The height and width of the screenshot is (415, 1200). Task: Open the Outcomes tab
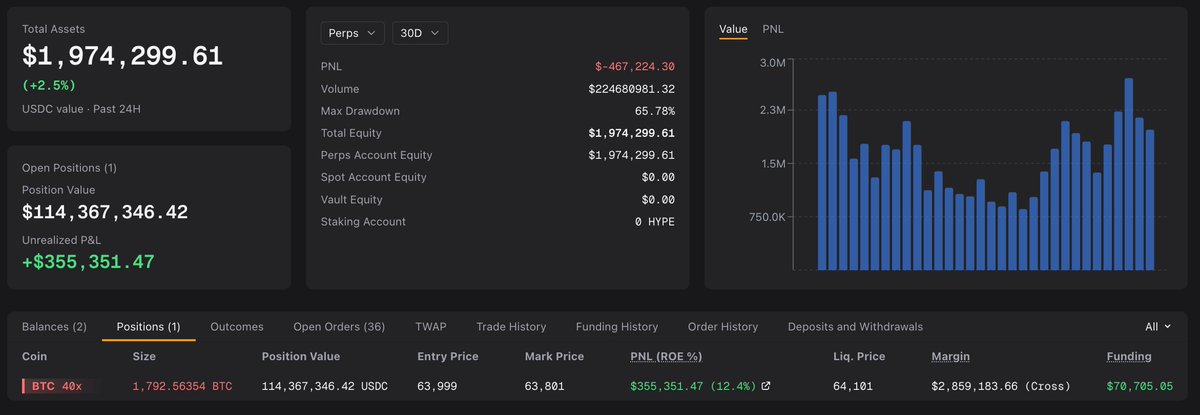click(x=237, y=327)
